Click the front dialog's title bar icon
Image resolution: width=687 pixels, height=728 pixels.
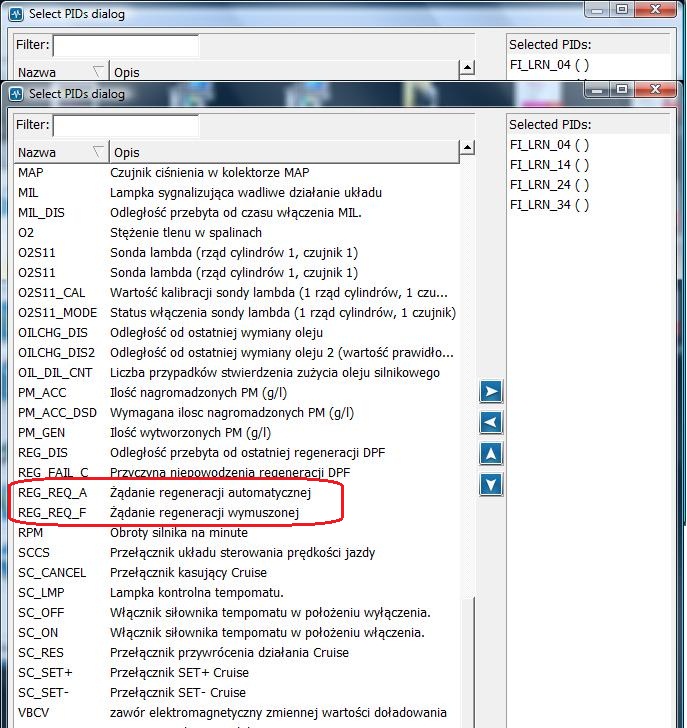coord(16,94)
